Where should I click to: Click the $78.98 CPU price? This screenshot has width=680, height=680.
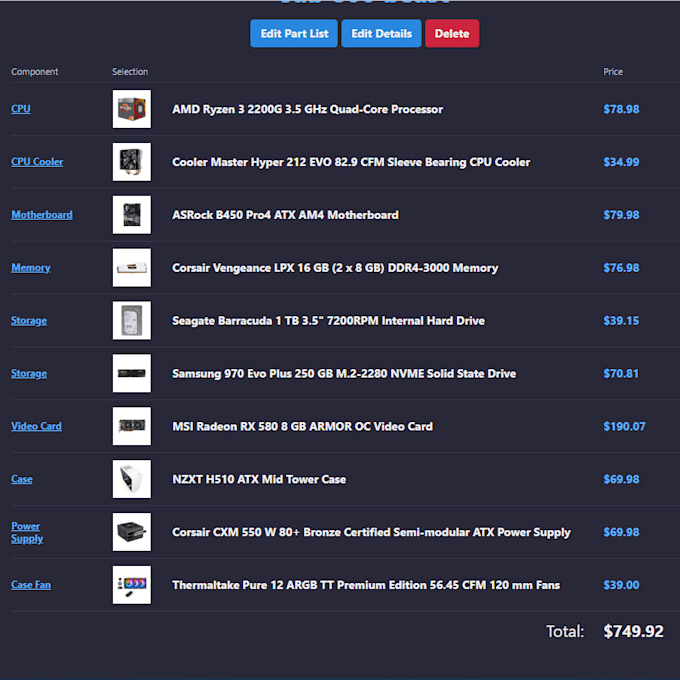(621, 109)
